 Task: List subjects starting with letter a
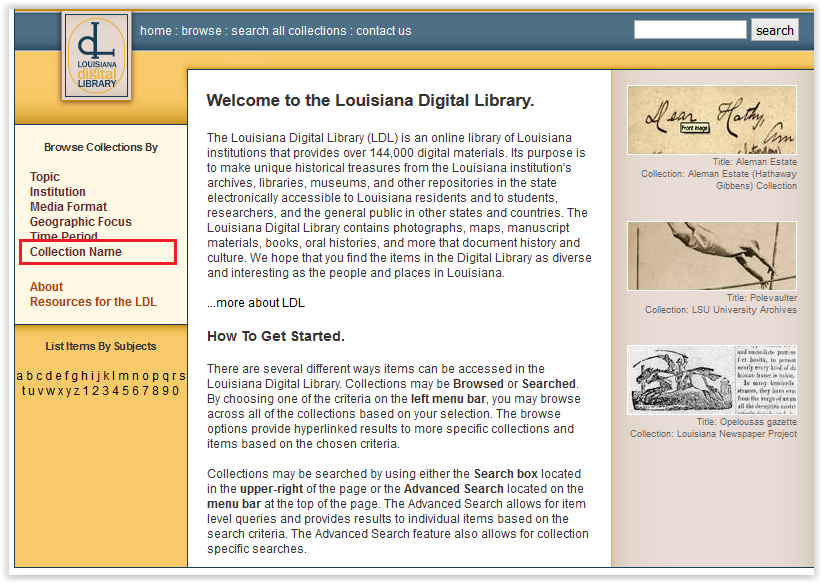click(19, 376)
